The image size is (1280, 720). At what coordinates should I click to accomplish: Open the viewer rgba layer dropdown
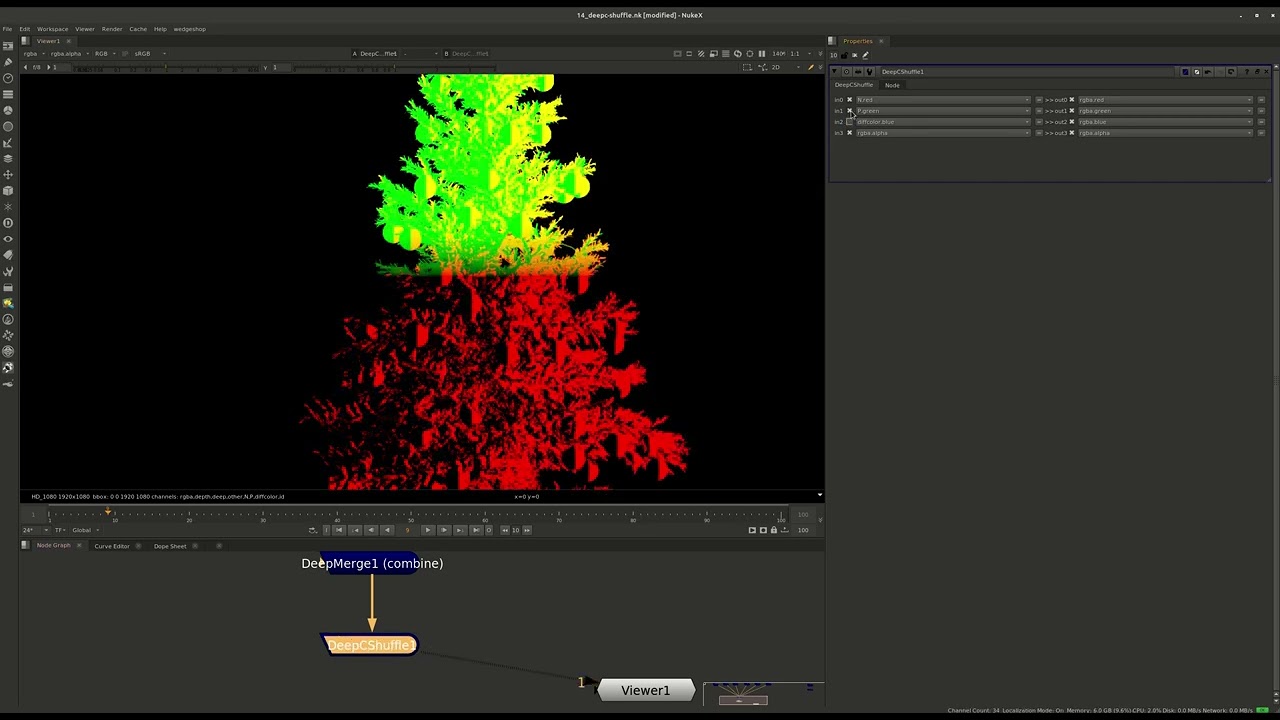pos(33,54)
